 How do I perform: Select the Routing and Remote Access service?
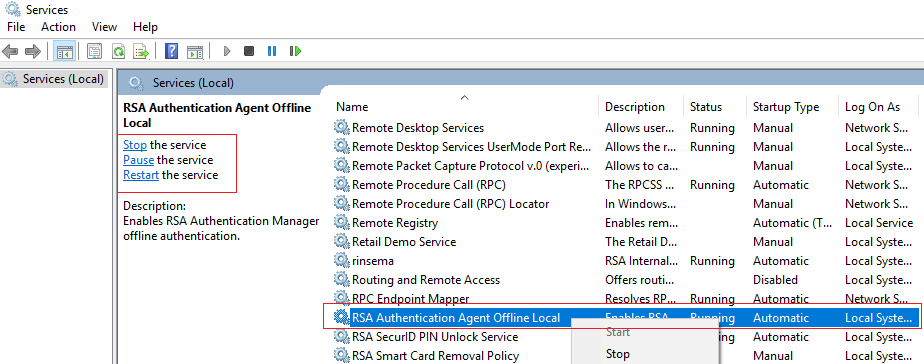pyautogui.click(x=625, y=279)
